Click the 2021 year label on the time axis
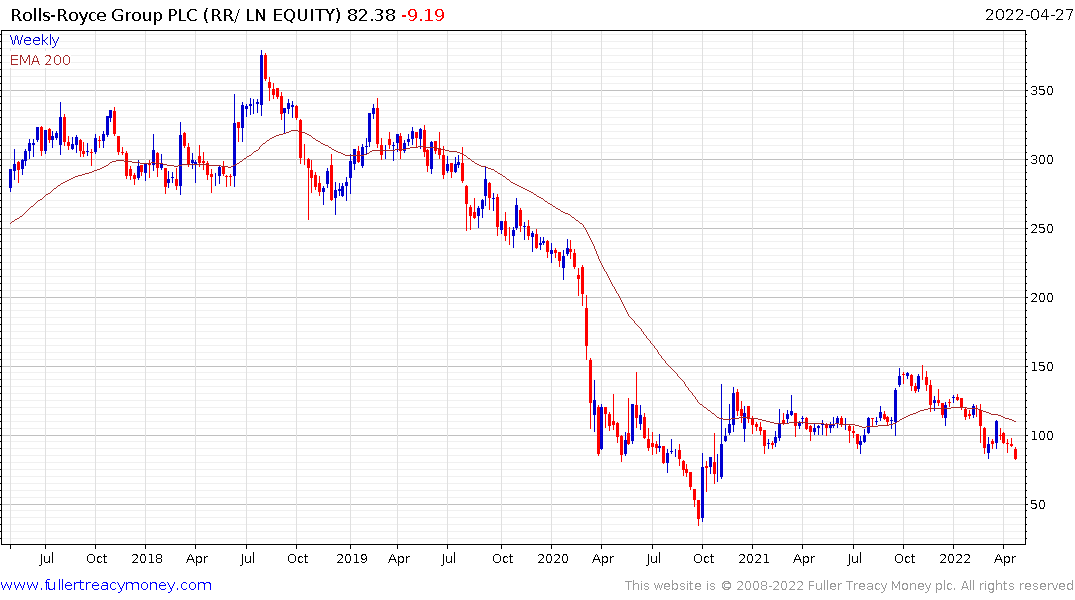The width and height of the screenshot is (1075, 600). pos(753,558)
